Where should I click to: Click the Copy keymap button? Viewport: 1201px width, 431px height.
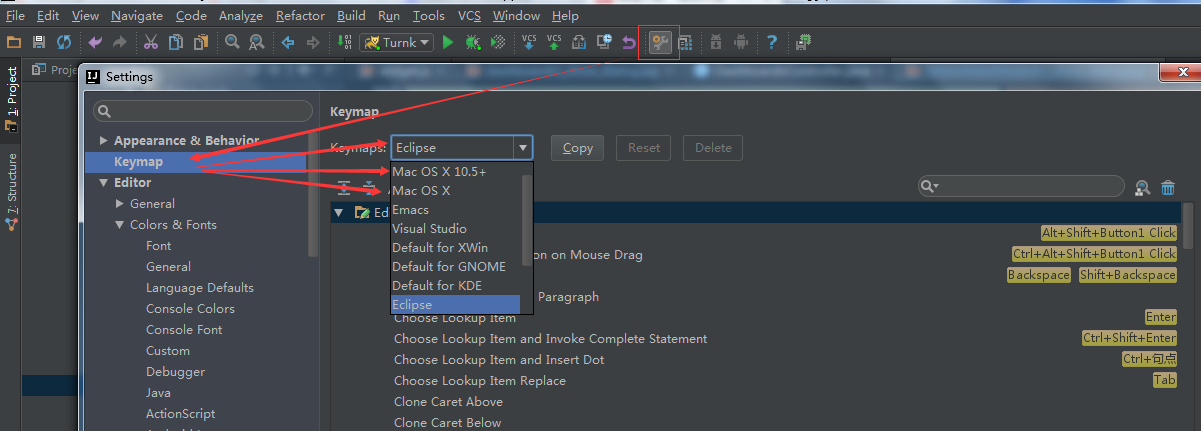pos(578,148)
